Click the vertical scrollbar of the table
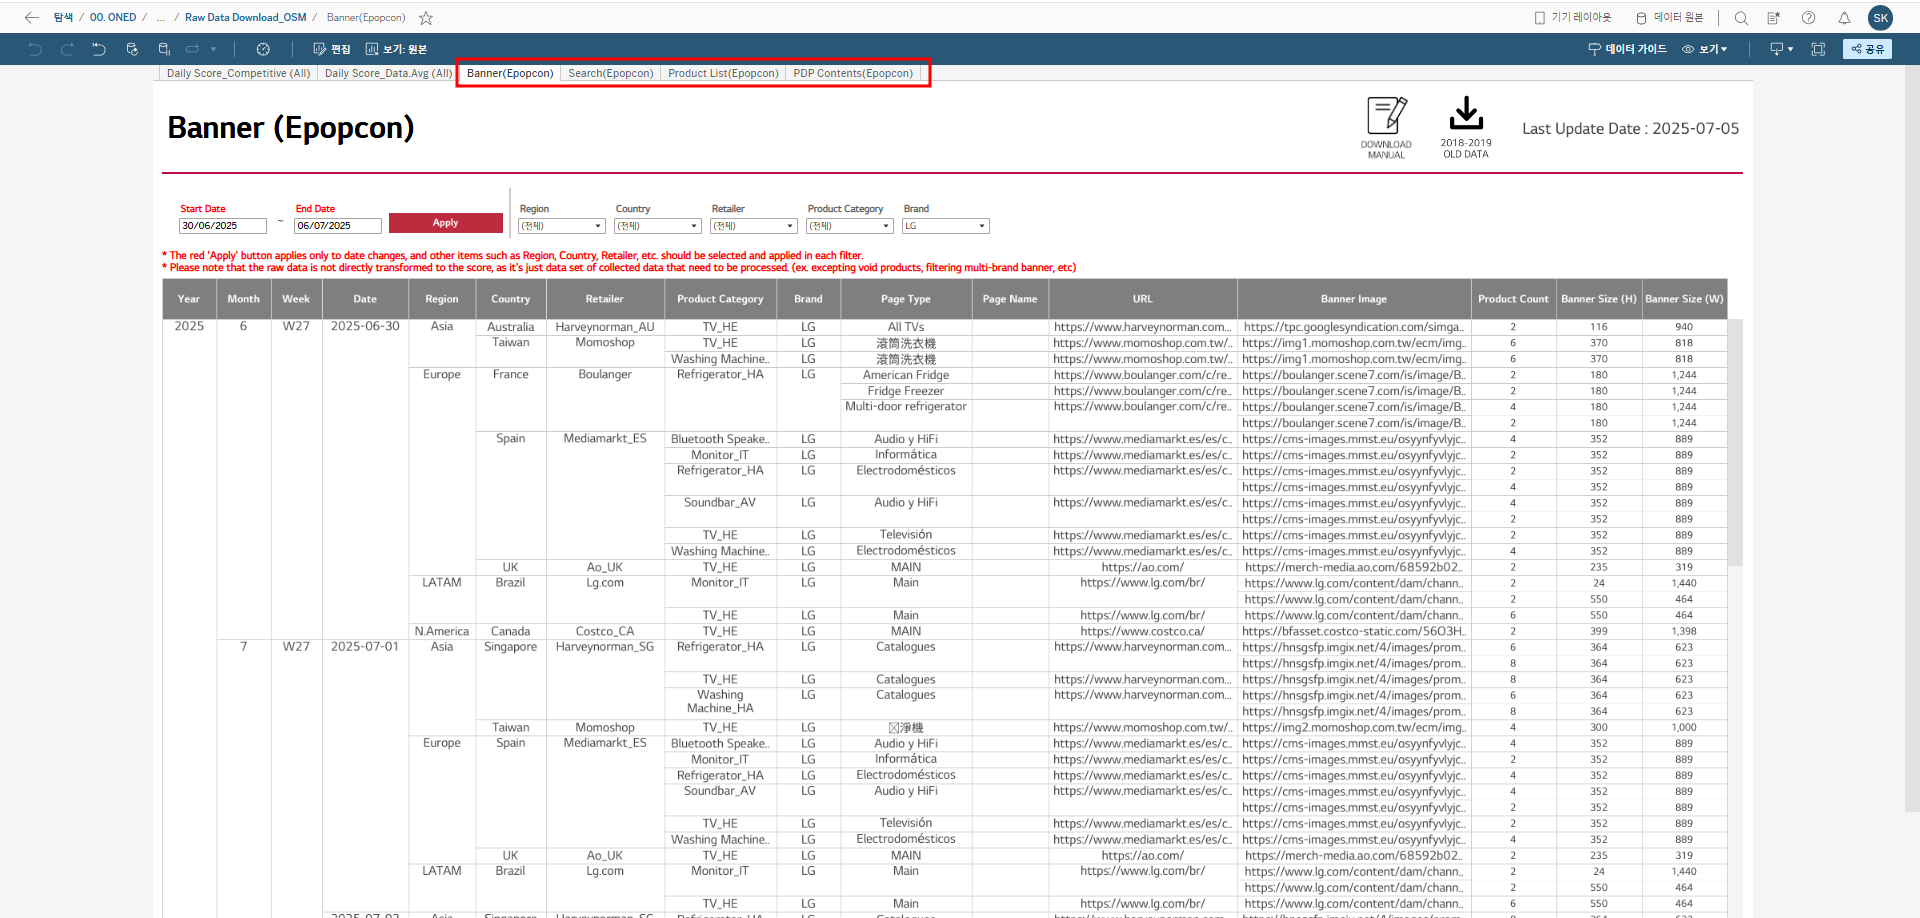This screenshot has width=1920, height=918. [1735, 440]
